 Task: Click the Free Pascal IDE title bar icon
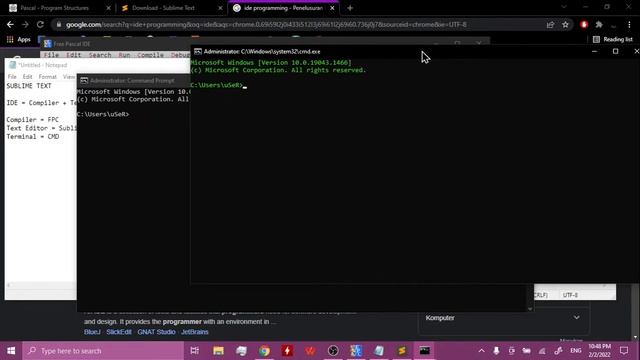point(47,44)
